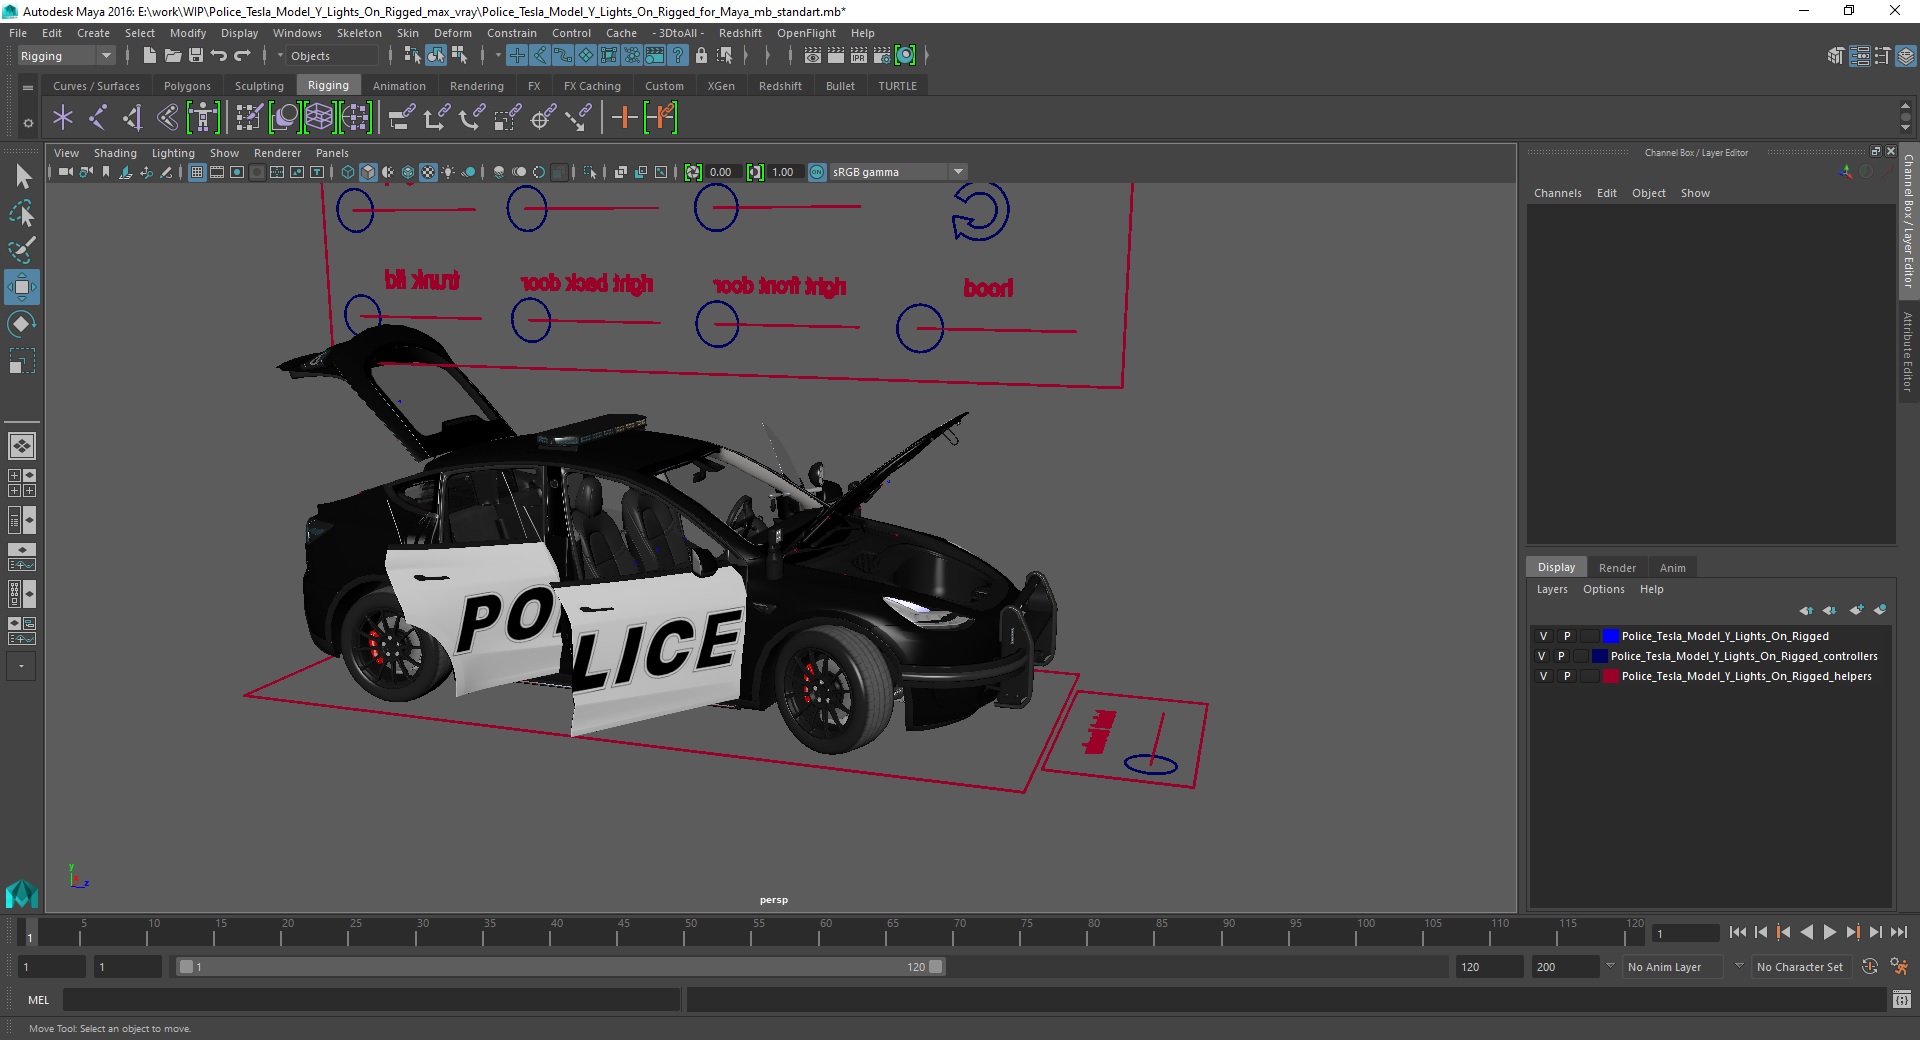Viewport: 1920px width, 1040px height.
Task: Activate the Lasso select tool
Action: coord(22,214)
